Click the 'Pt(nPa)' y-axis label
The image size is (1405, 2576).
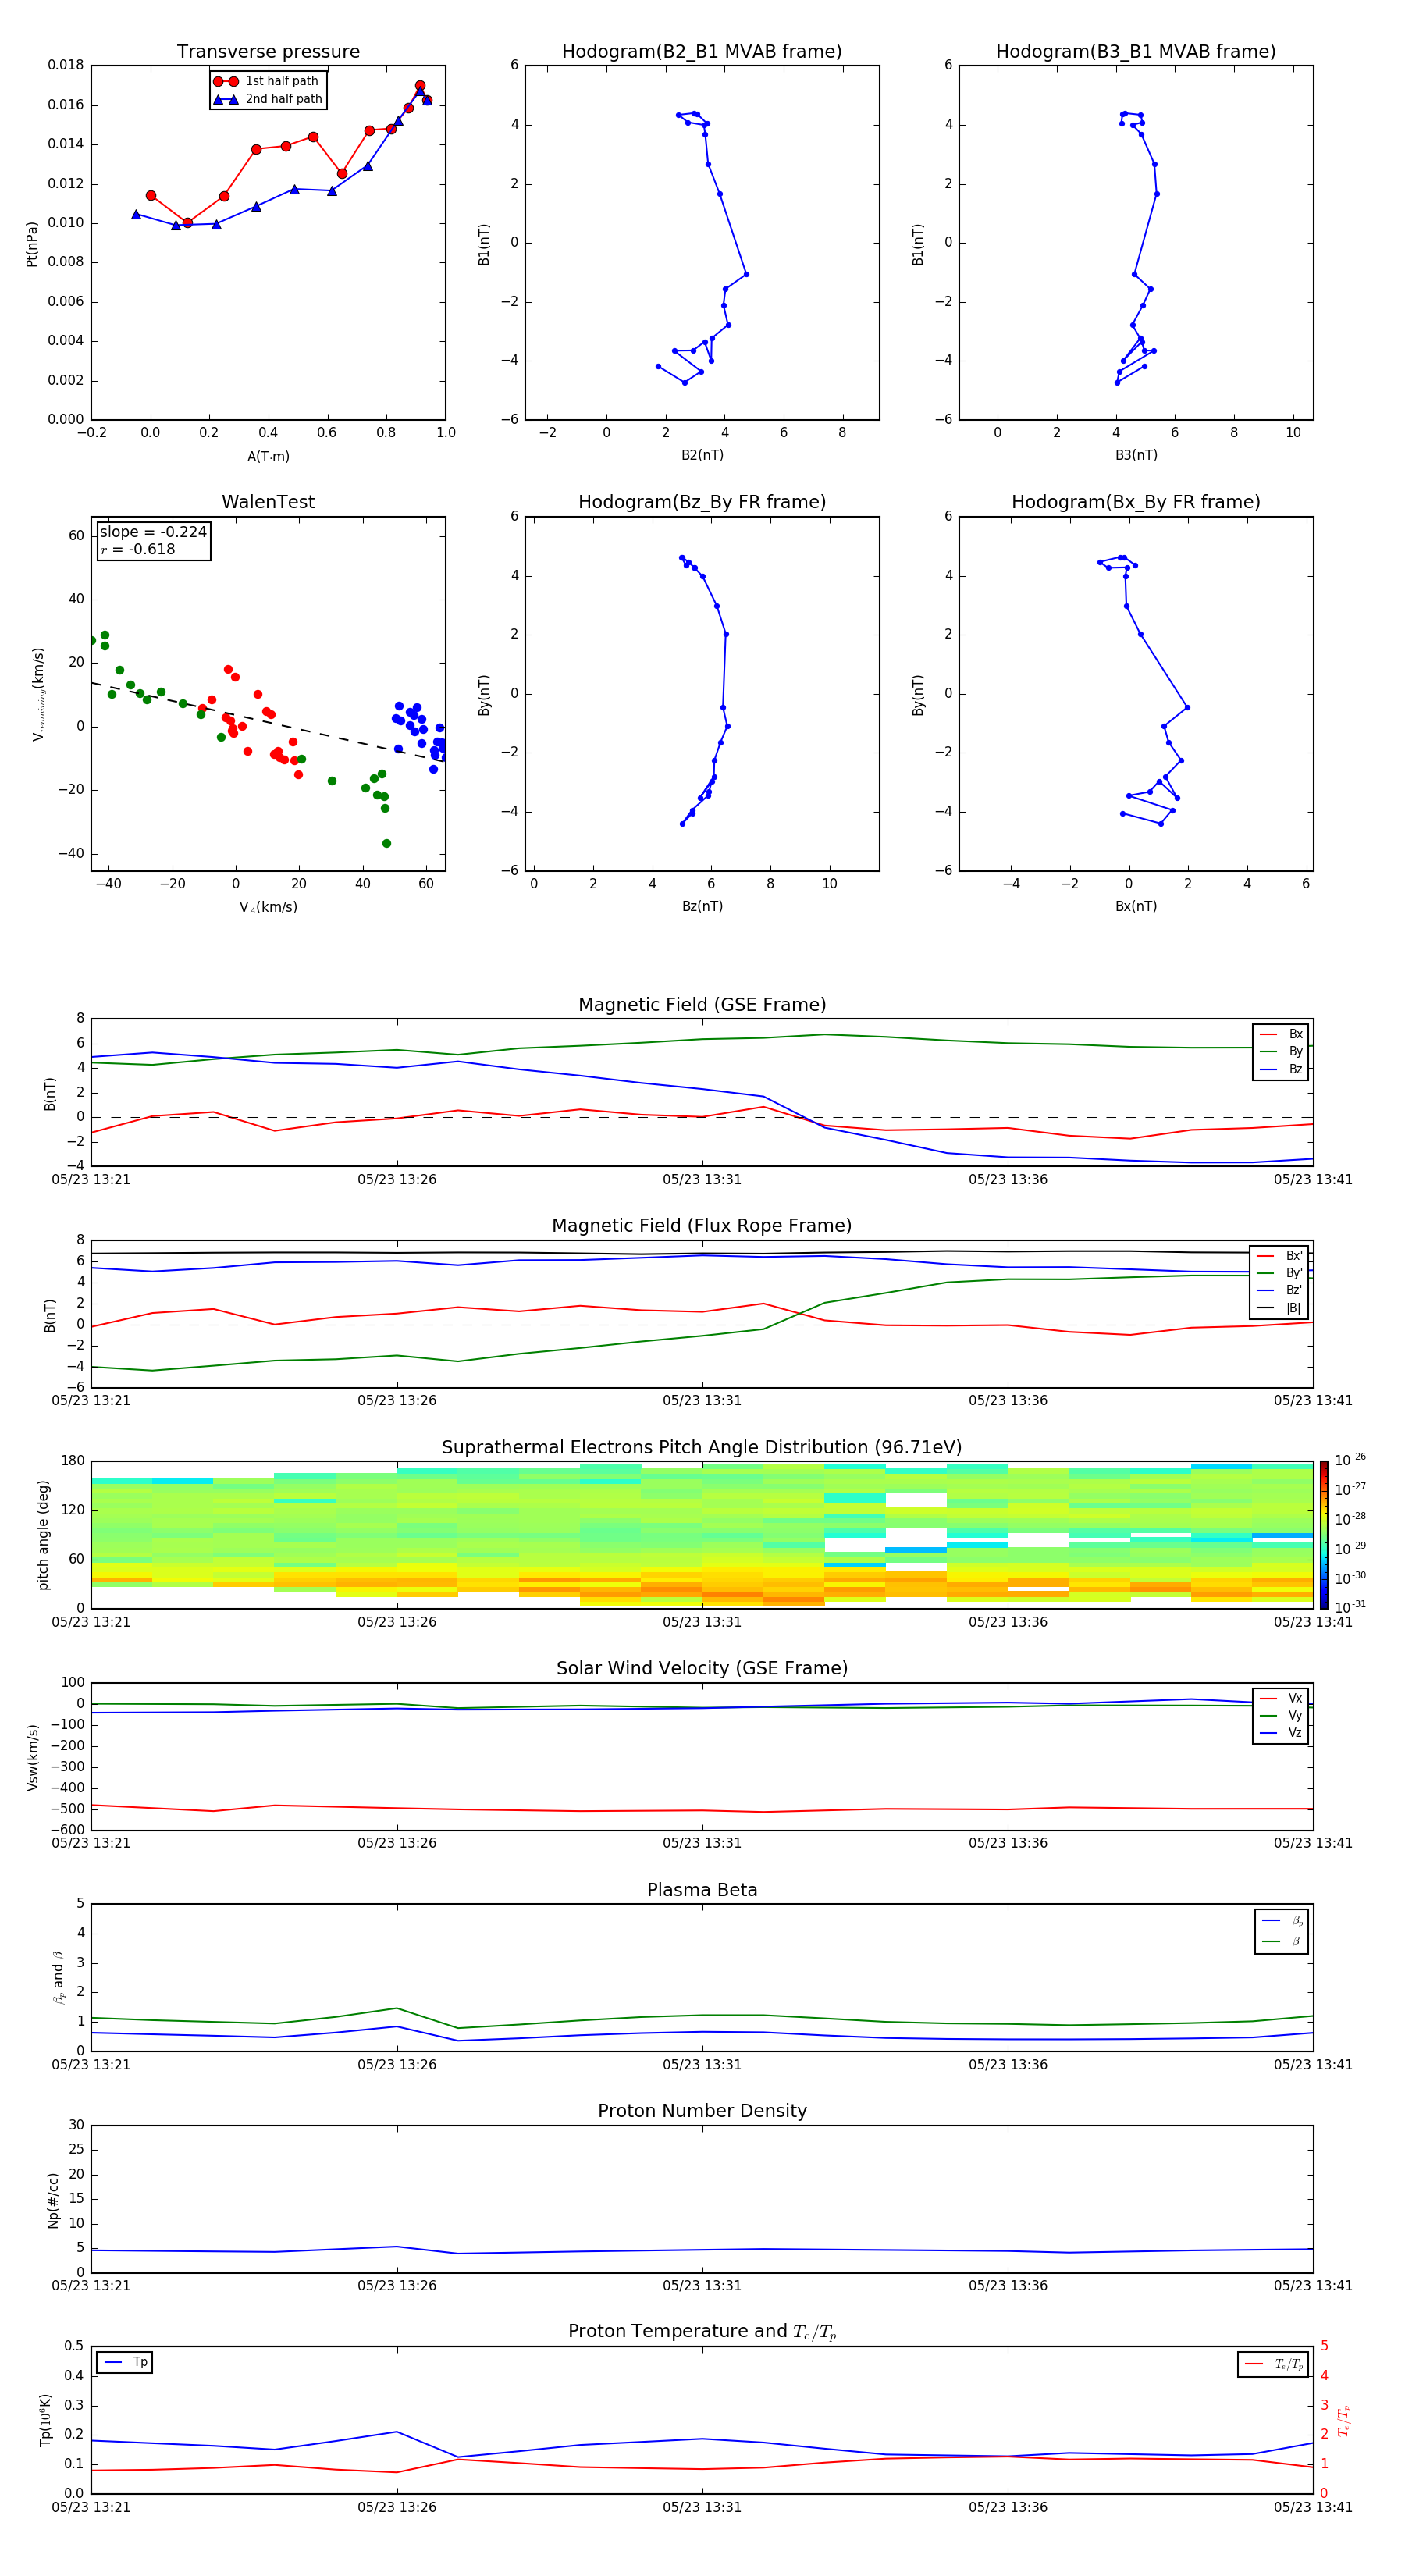pyautogui.click(x=32, y=244)
